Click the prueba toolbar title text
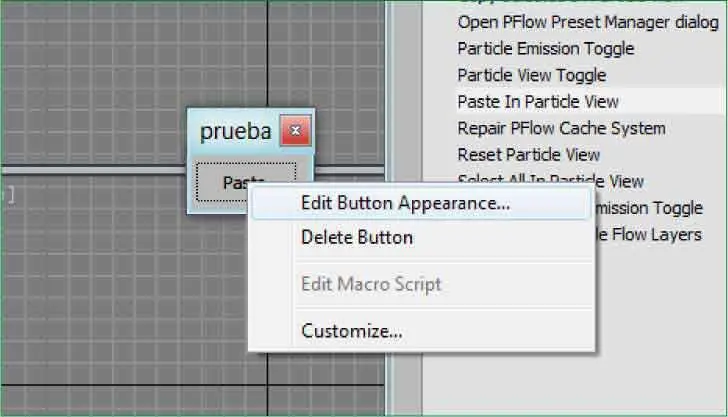The width and height of the screenshot is (728, 417). [x=235, y=131]
